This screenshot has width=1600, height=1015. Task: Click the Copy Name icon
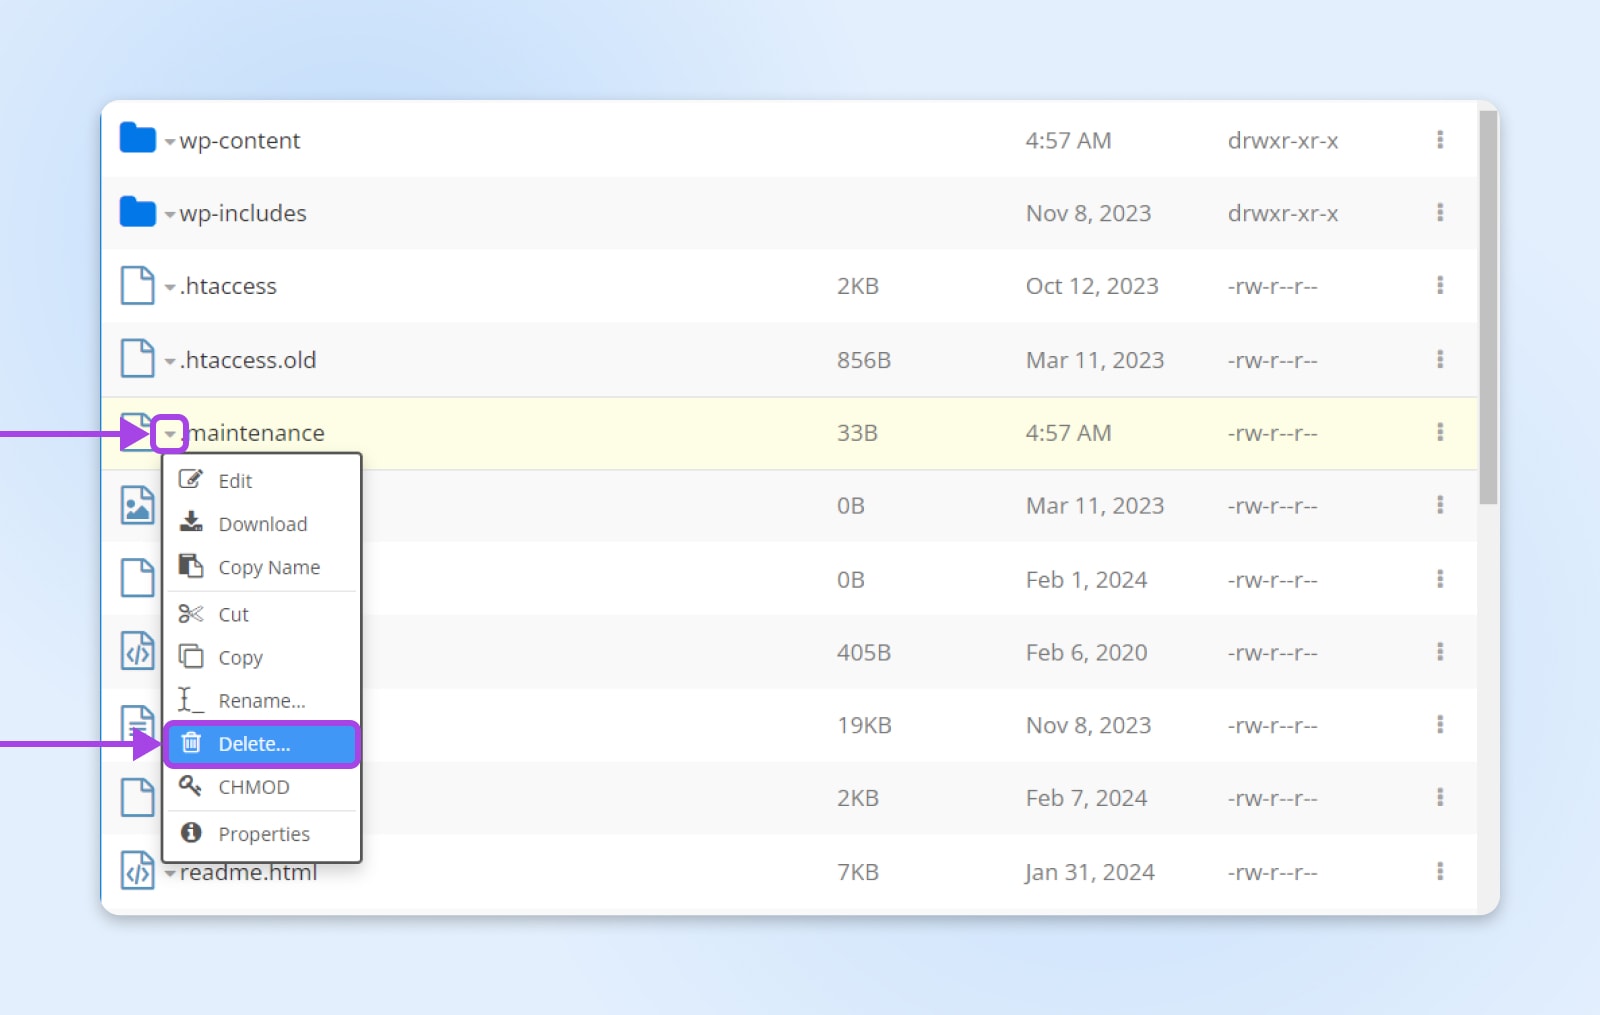tap(190, 566)
